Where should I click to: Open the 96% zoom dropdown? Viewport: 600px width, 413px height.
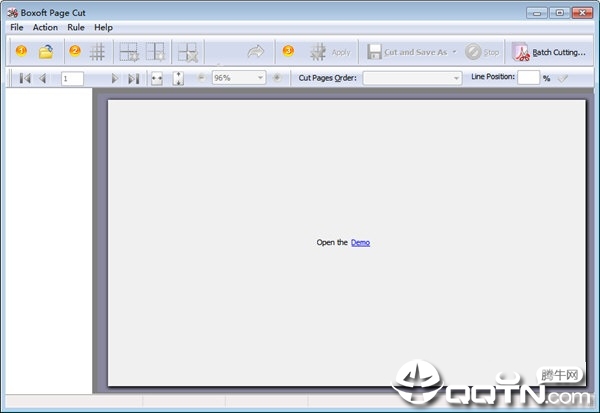point(260,78)
